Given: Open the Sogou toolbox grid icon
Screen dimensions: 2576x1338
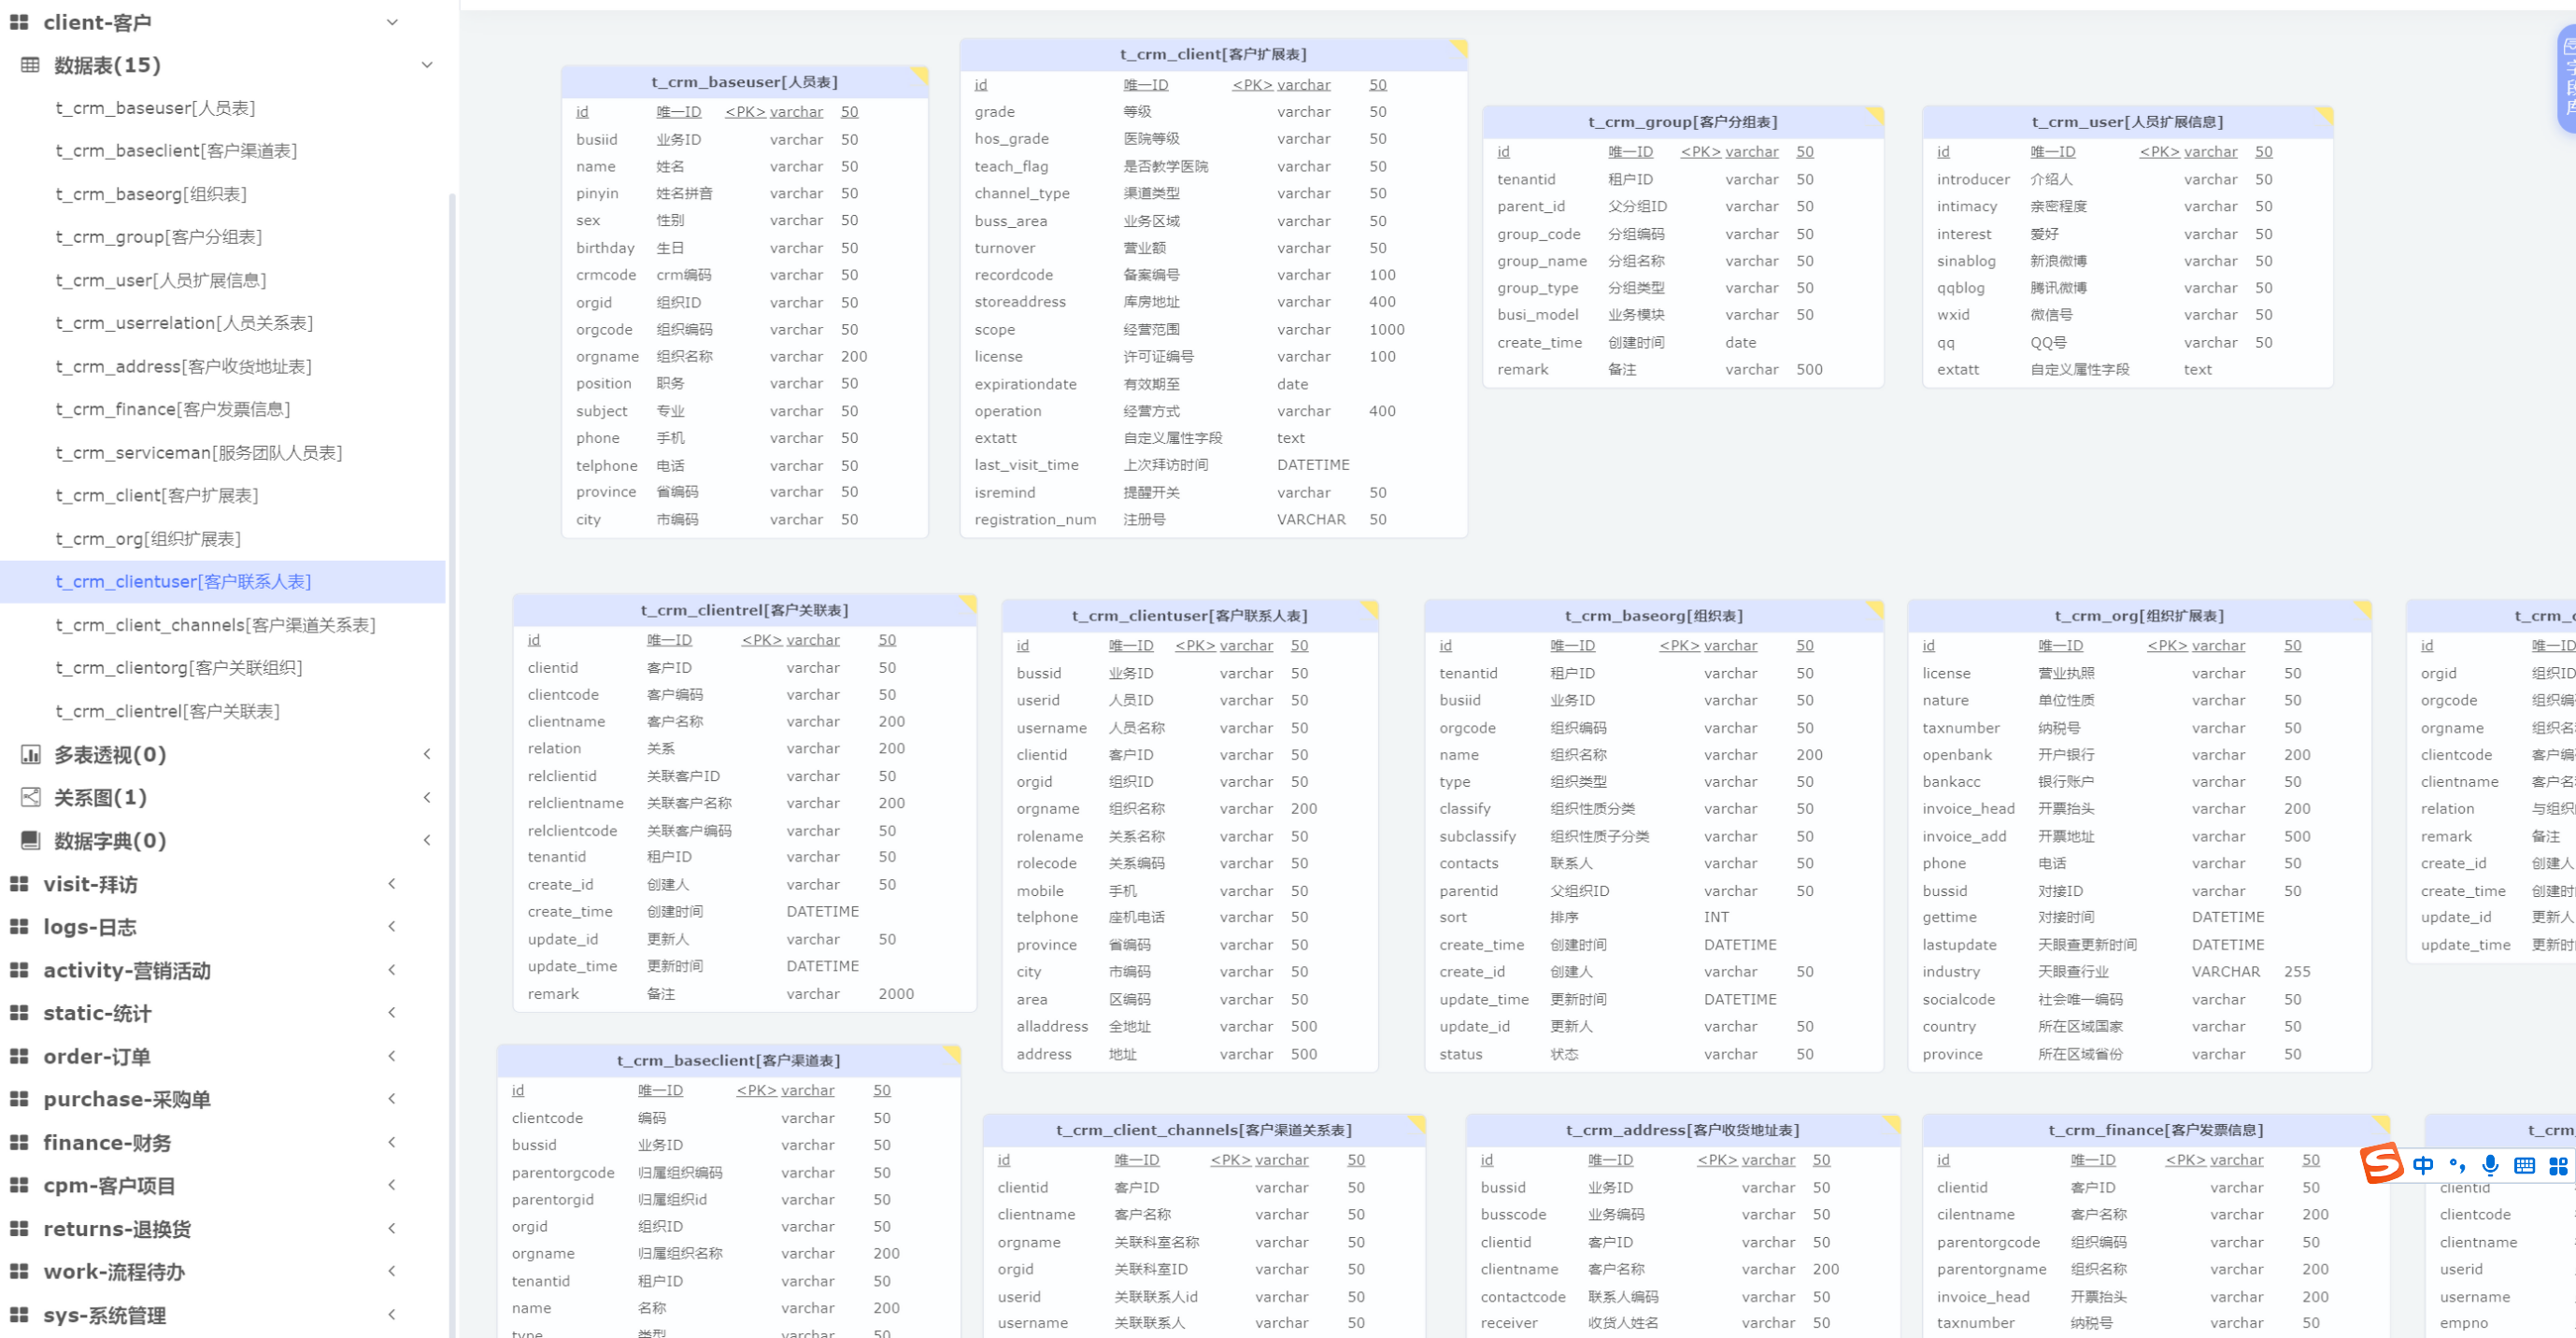Looking at the screenshot, I should 2558,1165.
